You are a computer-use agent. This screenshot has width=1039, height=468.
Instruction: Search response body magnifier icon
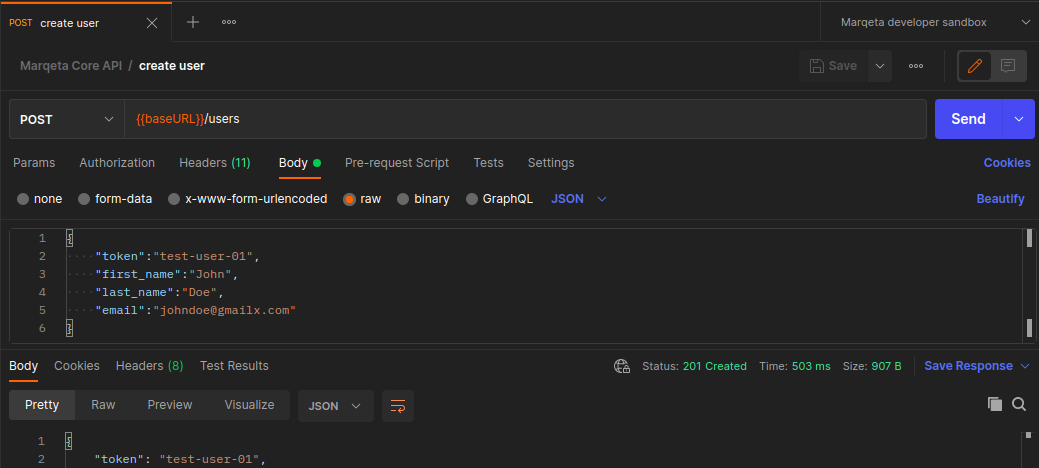pyautogui.click(x=1019, y=404)
